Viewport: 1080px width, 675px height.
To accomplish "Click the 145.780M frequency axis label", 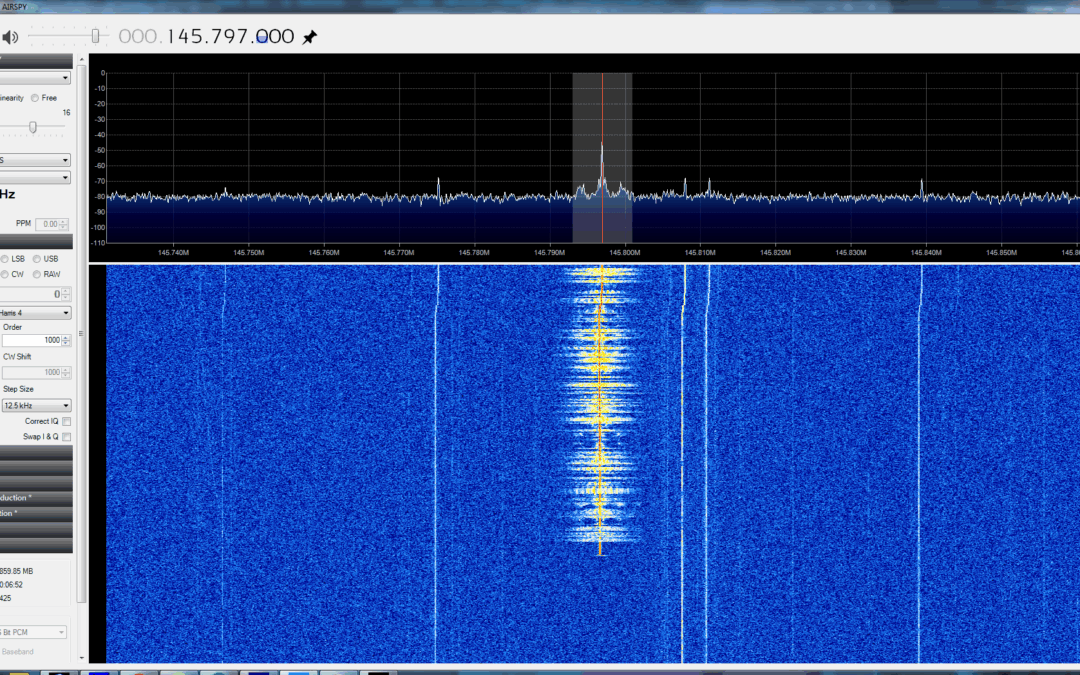I will pos(475,253).
